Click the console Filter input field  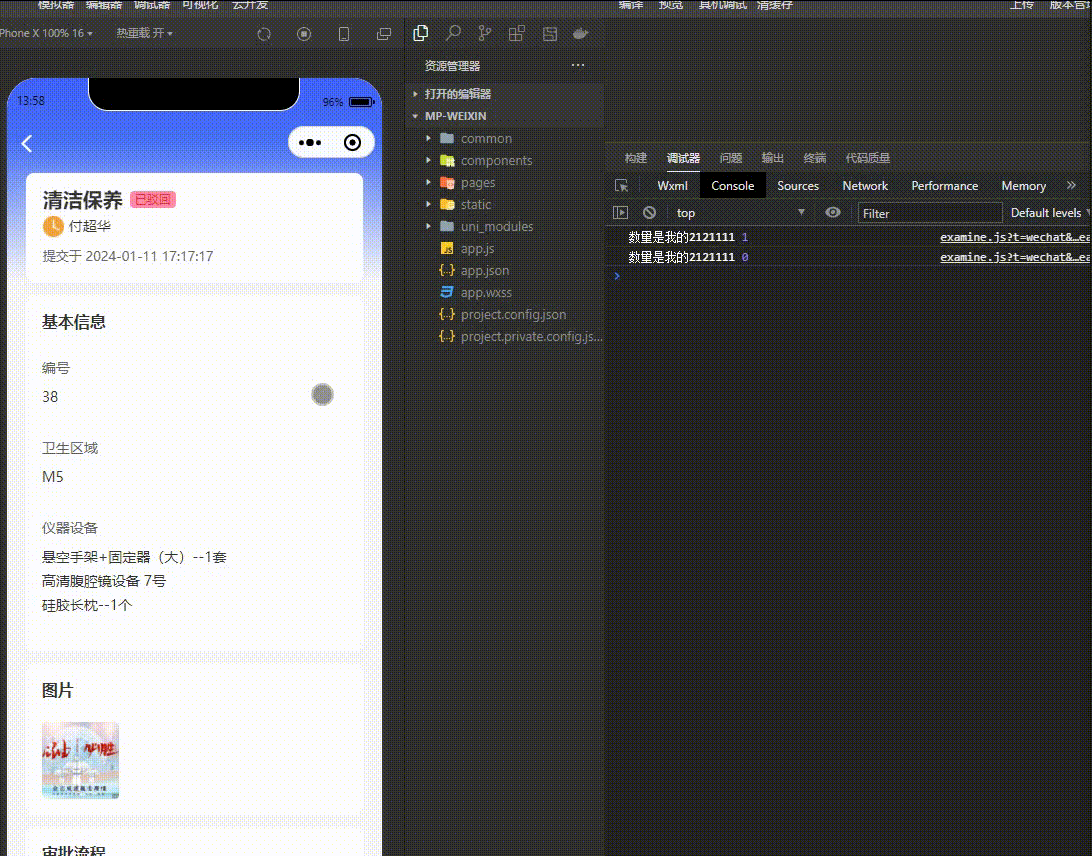click(930, 213)
